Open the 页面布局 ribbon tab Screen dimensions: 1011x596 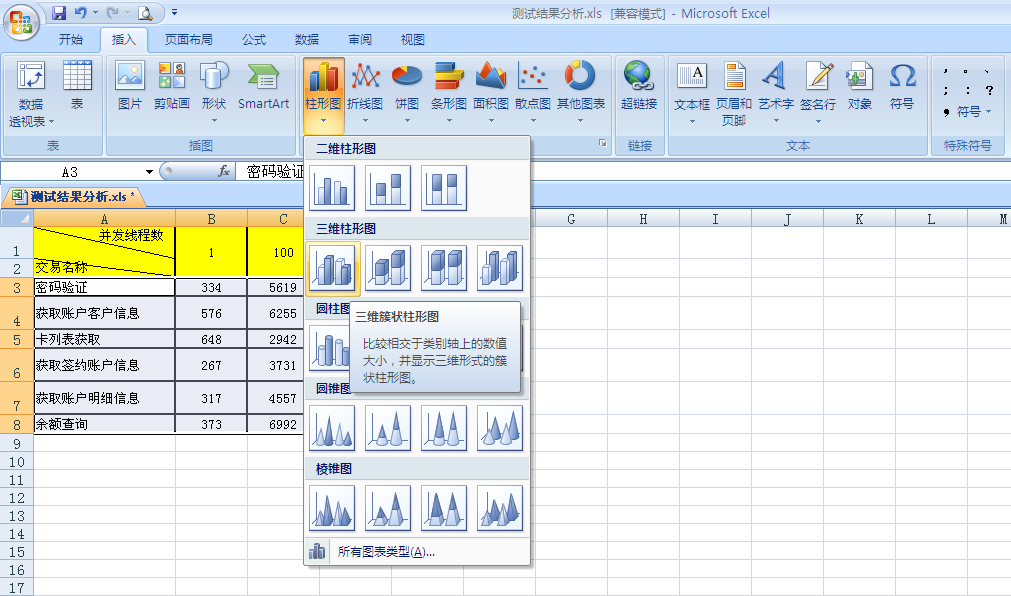click(x=188, y=40)
